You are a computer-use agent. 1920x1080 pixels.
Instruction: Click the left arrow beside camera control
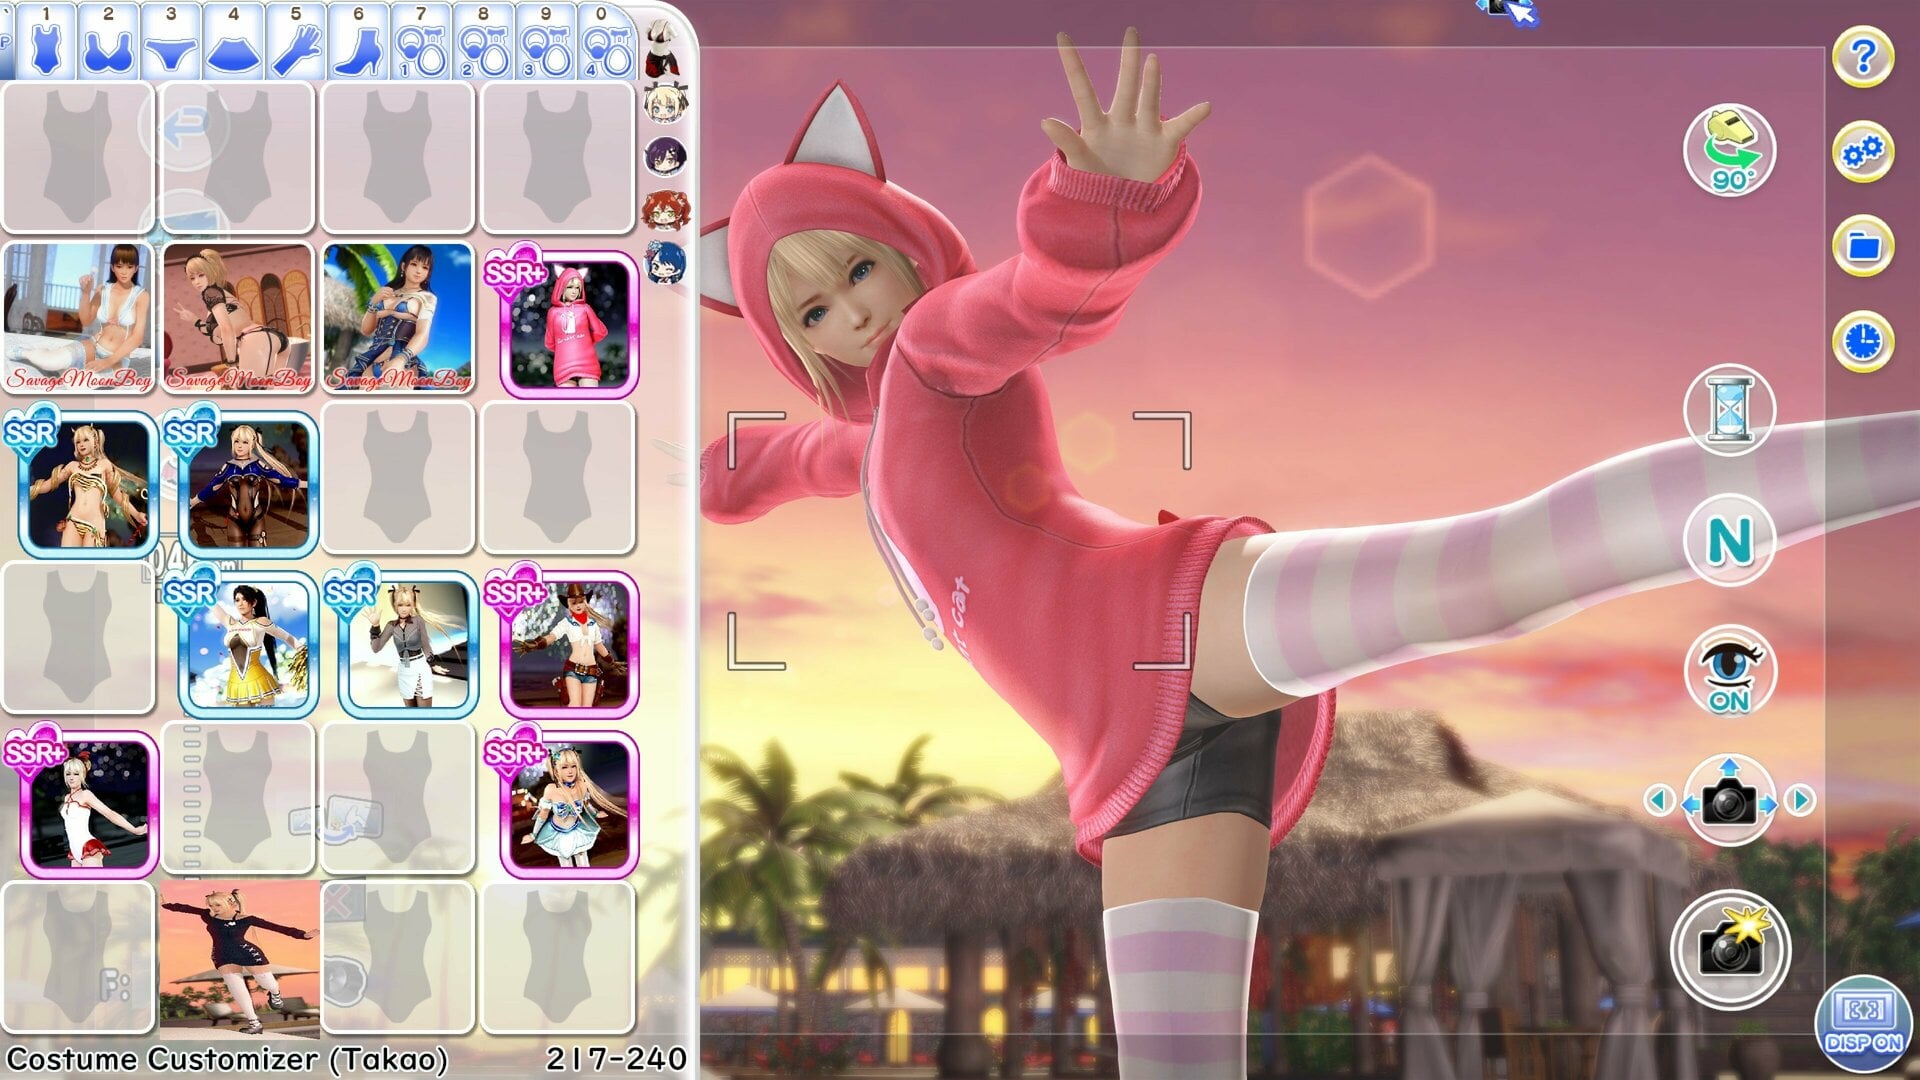click(1659, 800)
